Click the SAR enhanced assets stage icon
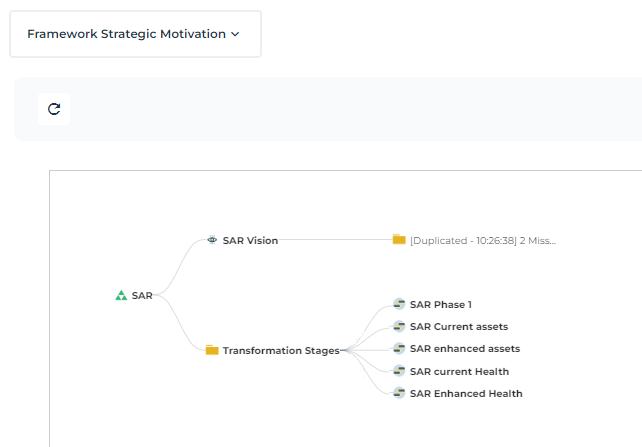This screenshot has height=447, width=642. (x=399, y=348)
